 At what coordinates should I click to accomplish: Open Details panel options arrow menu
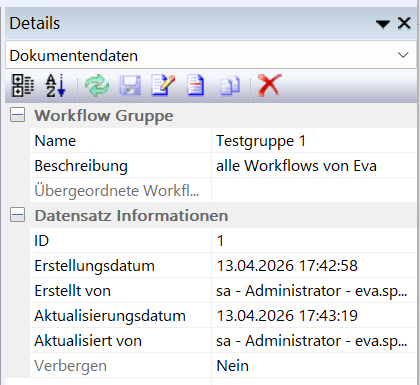point(383,24)
